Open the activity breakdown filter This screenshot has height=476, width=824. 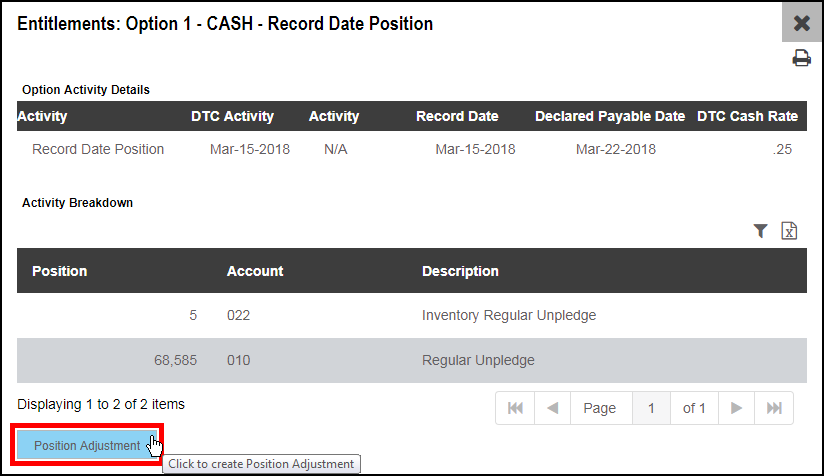760,231
